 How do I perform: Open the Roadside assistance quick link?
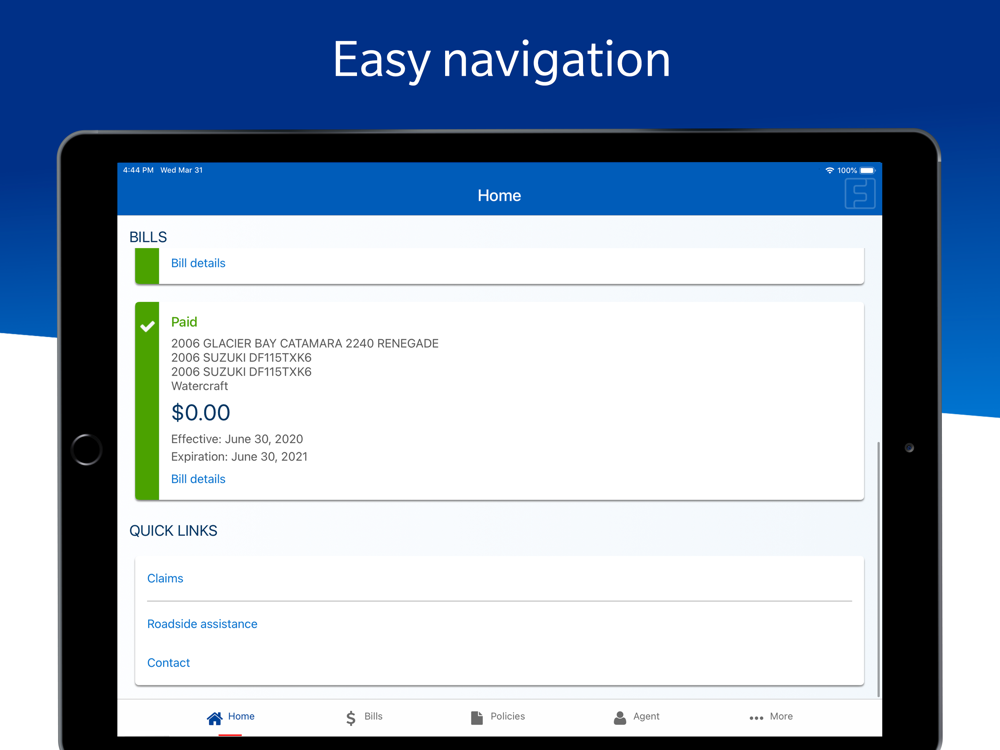202,624
